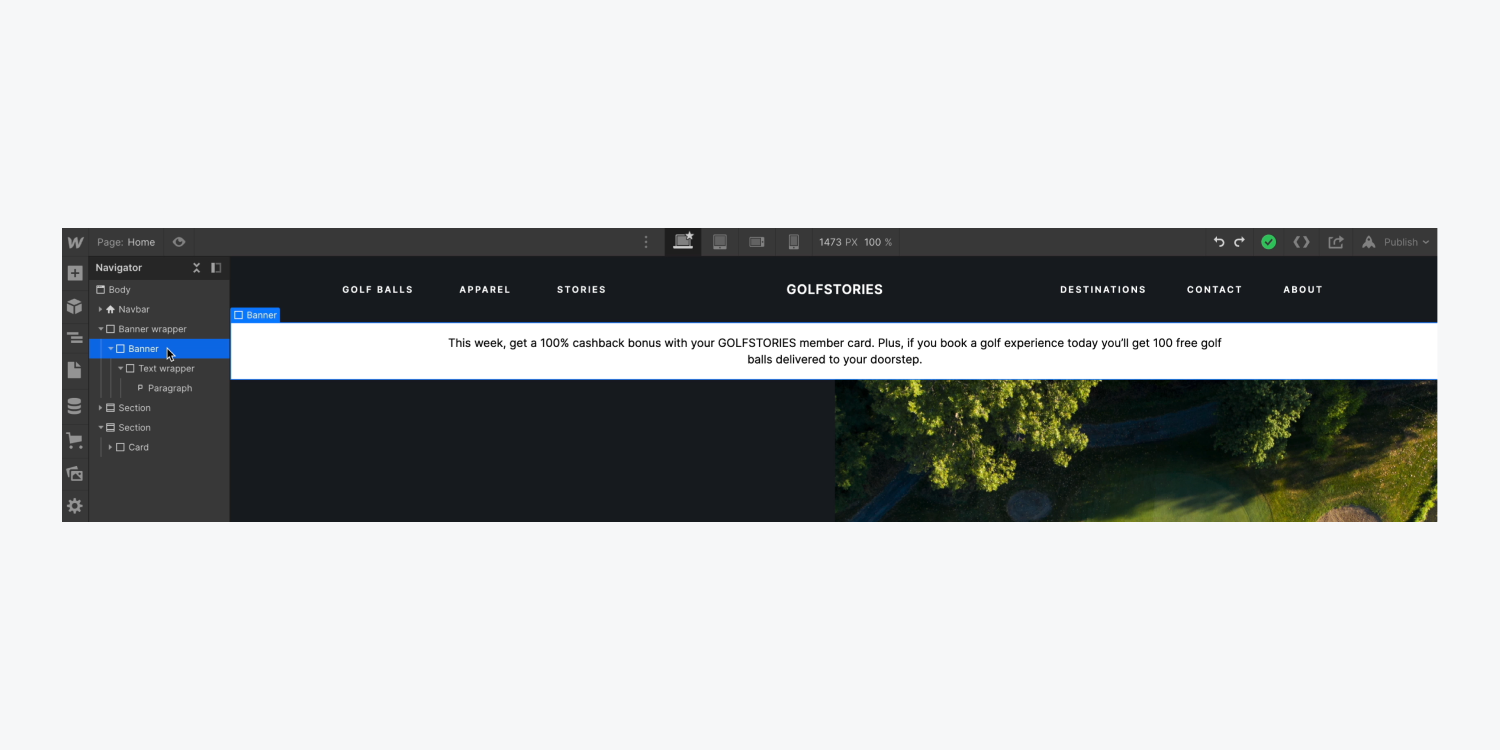
Task: Click the STORIES nav link
Action: [x=582, y=290]
